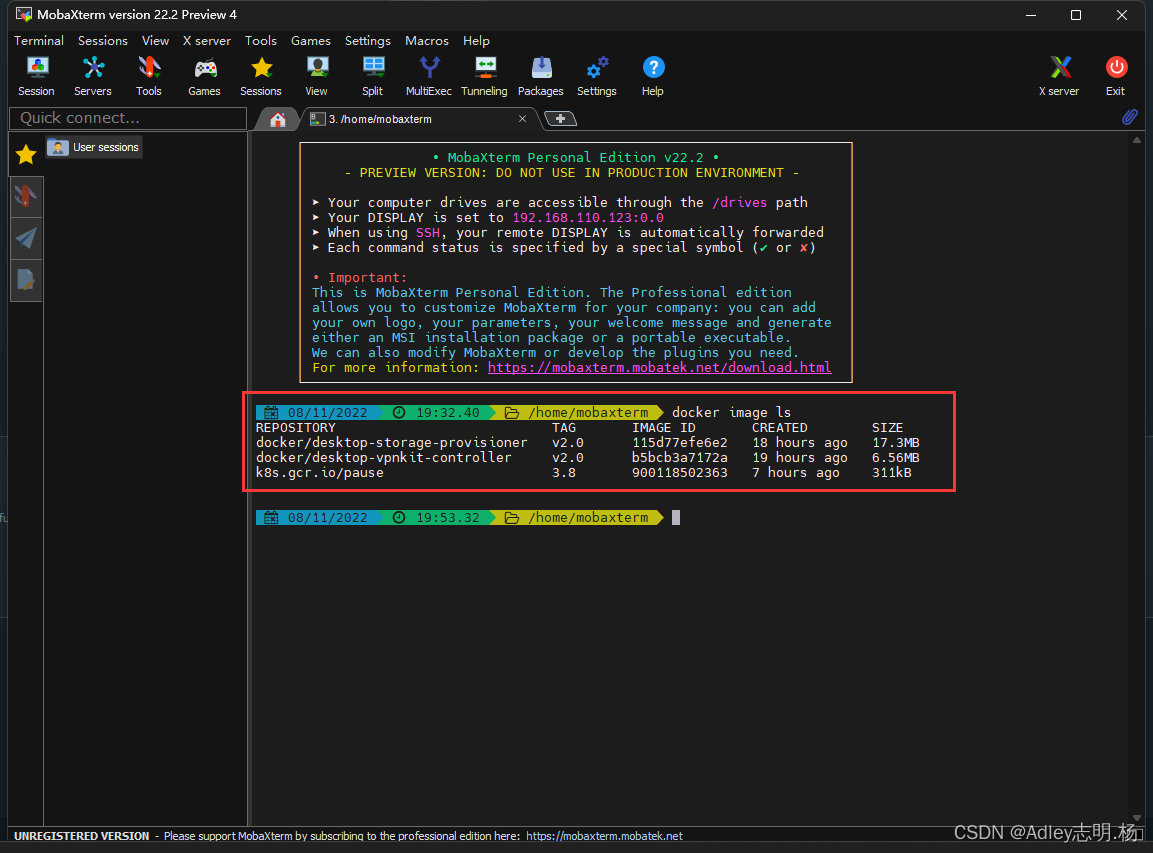Select the yellow star sidebar tab
This screenshot has height=853, width=1153.
coord(26,154)
